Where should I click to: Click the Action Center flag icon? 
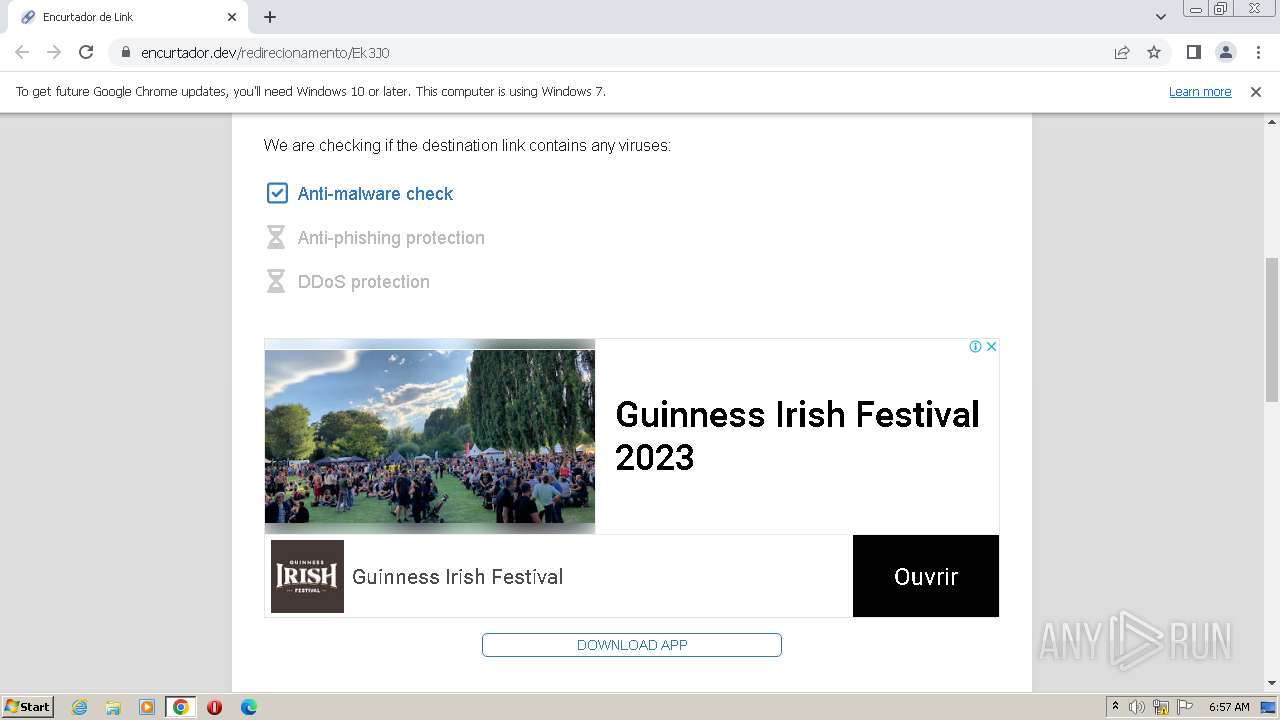(x=1185, y=707)
